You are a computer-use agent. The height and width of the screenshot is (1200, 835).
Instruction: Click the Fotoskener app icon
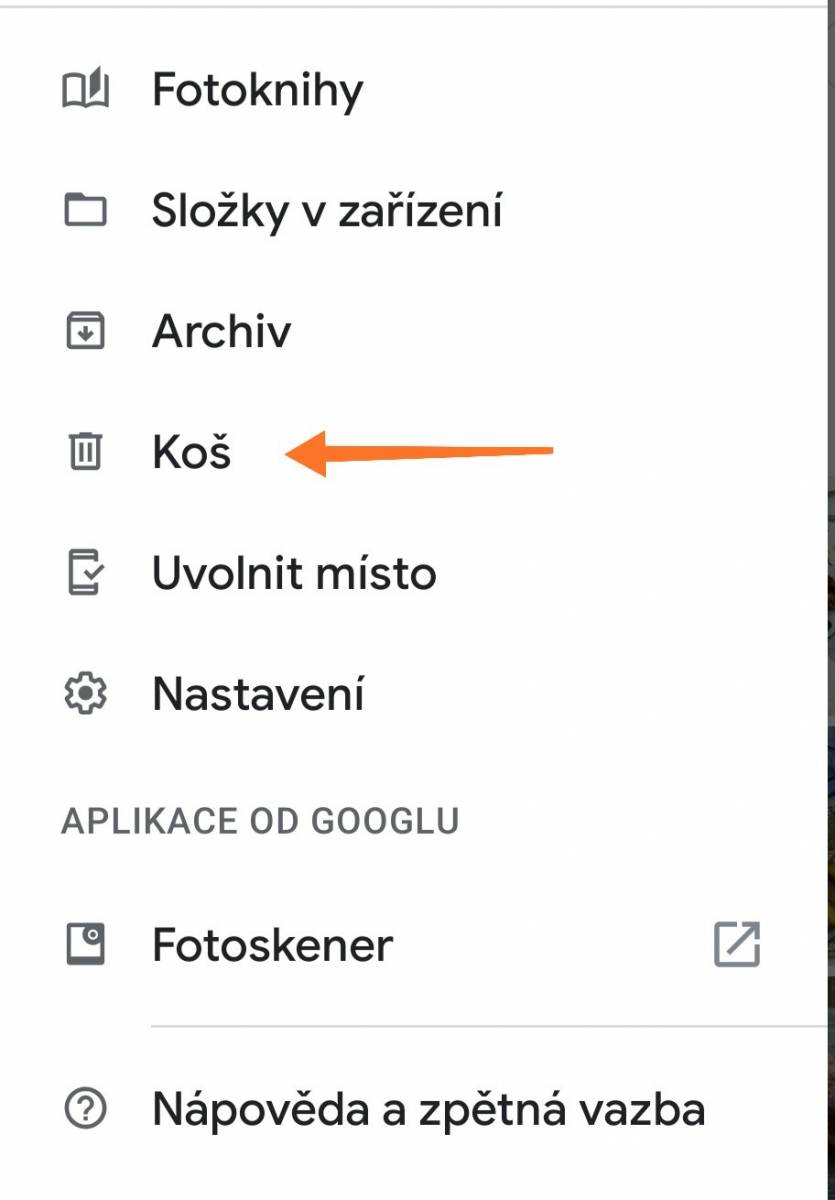[85, 944]
